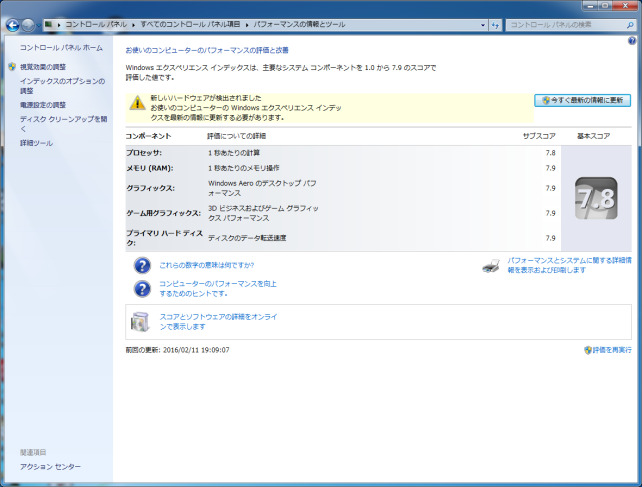The width and height of the screenshot is (642, 487).
Task: Expand the arrow before コントロール パネル breadcrumb
Action: pos(59,25)
